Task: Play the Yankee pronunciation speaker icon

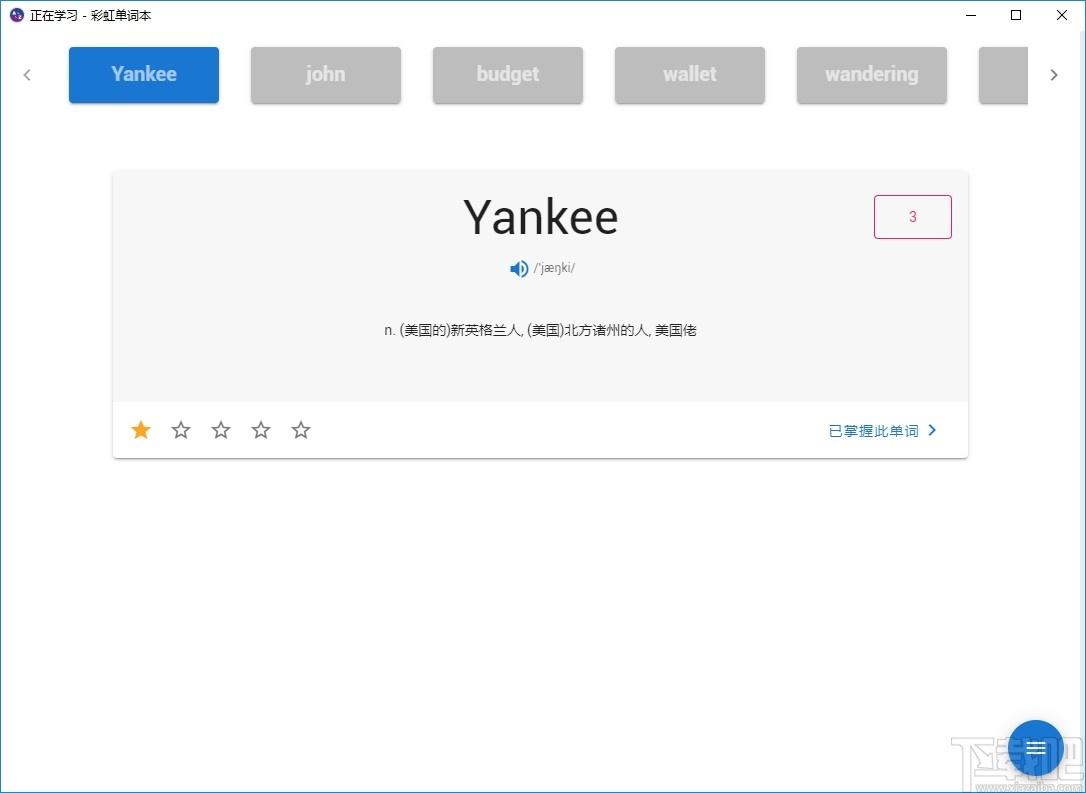Action: [x=519, y=269]
